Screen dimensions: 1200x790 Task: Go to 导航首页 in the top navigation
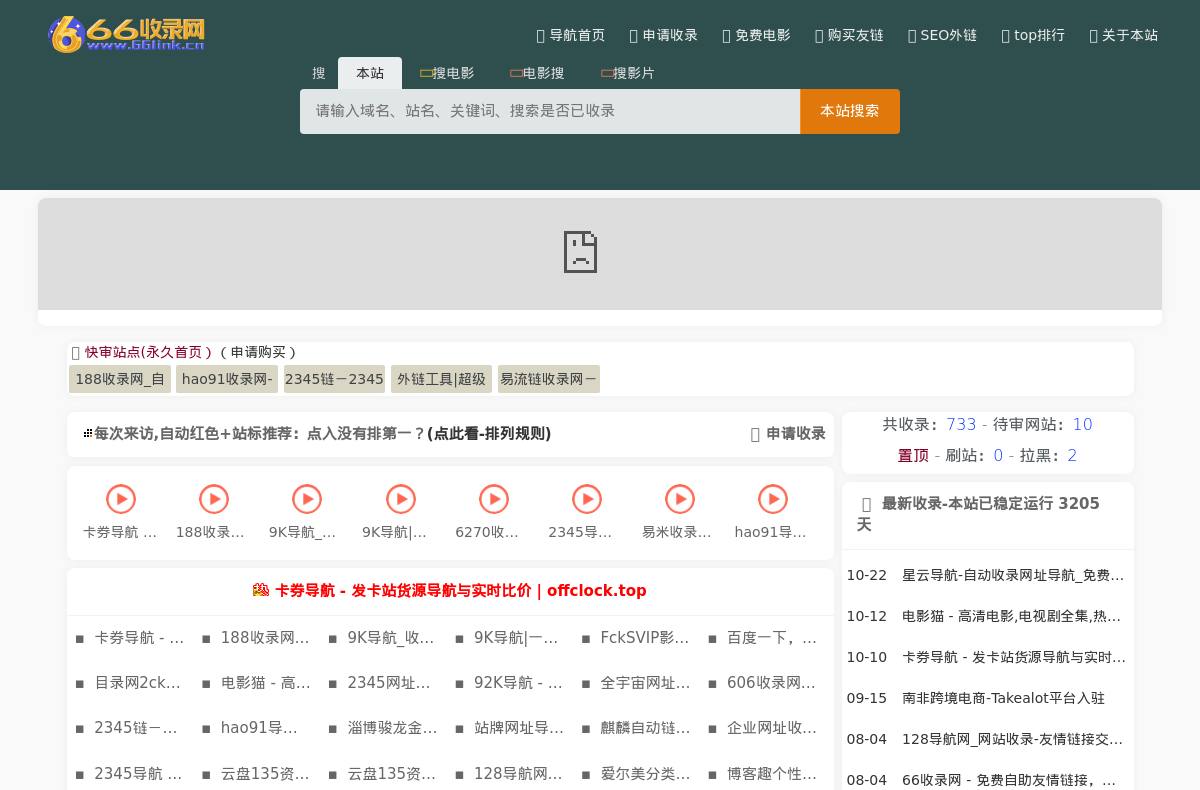click(571, 35)
